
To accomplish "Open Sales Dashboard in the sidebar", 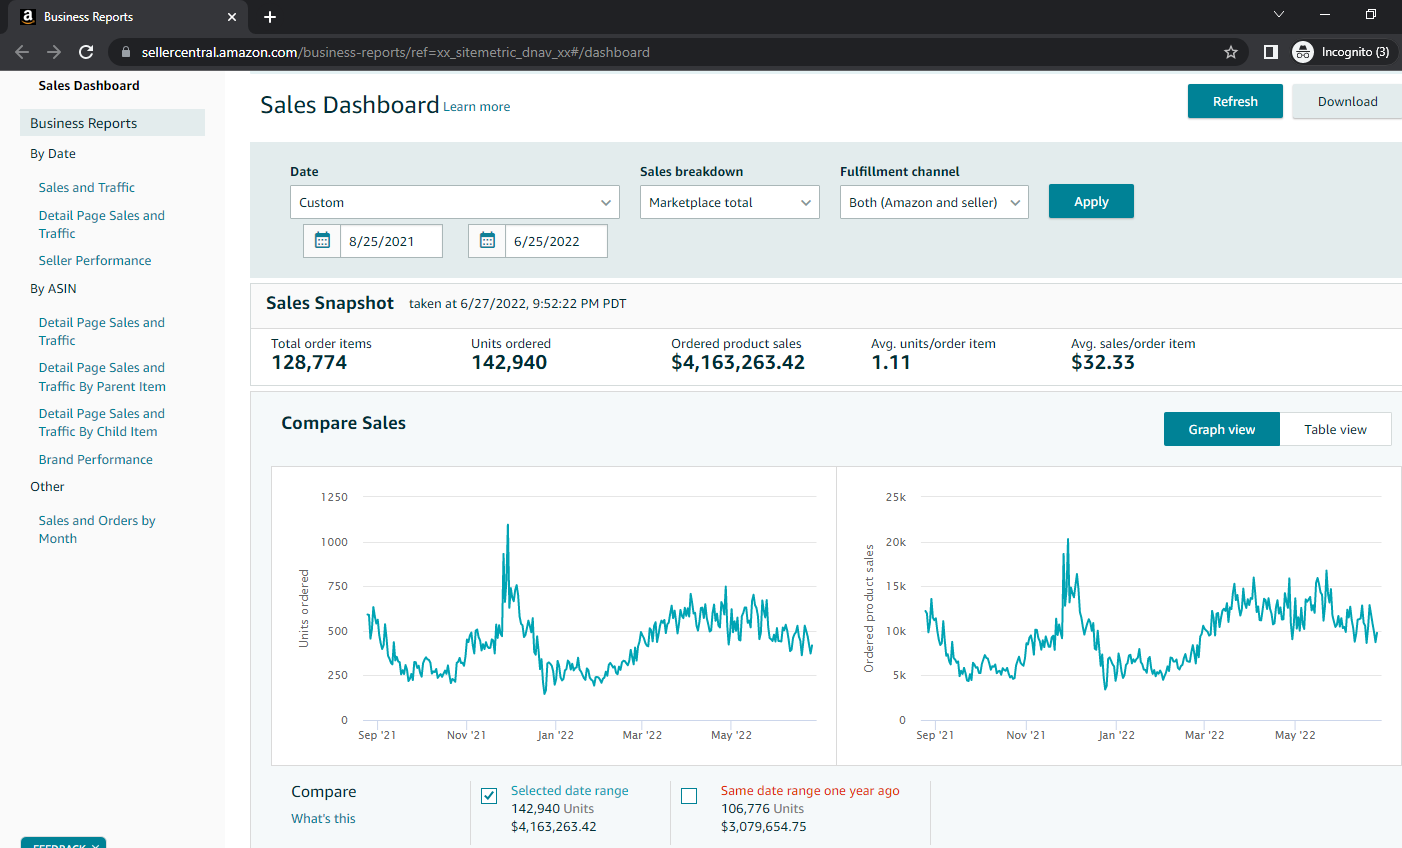I will 89,86.
